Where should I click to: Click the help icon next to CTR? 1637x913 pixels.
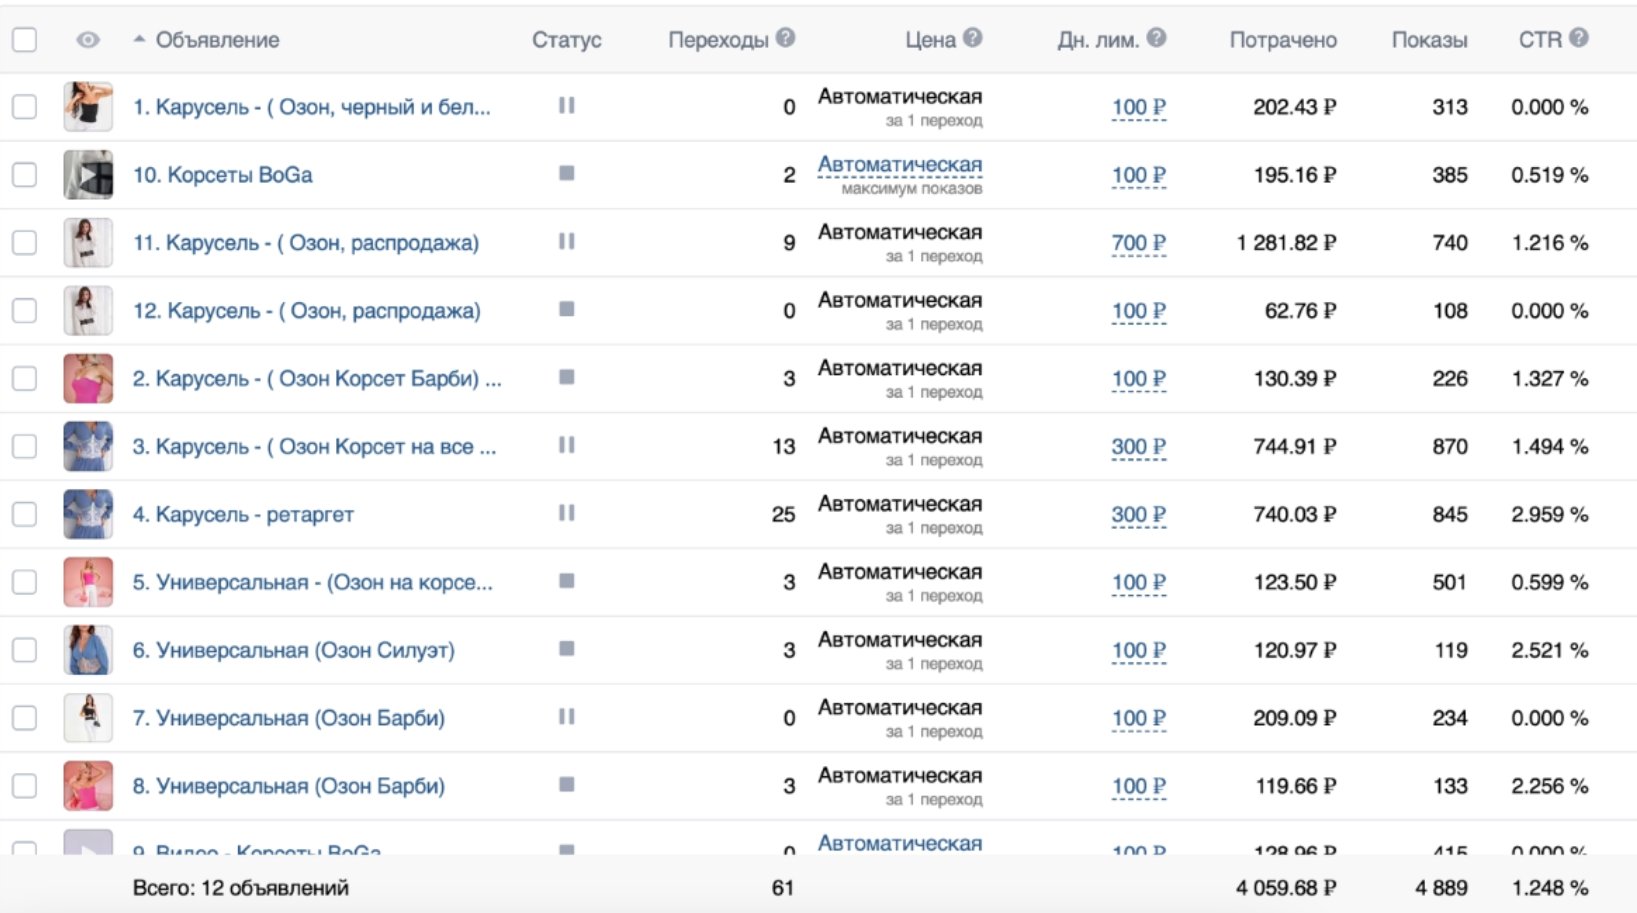pyautogui.click(x=1579, y=38)
